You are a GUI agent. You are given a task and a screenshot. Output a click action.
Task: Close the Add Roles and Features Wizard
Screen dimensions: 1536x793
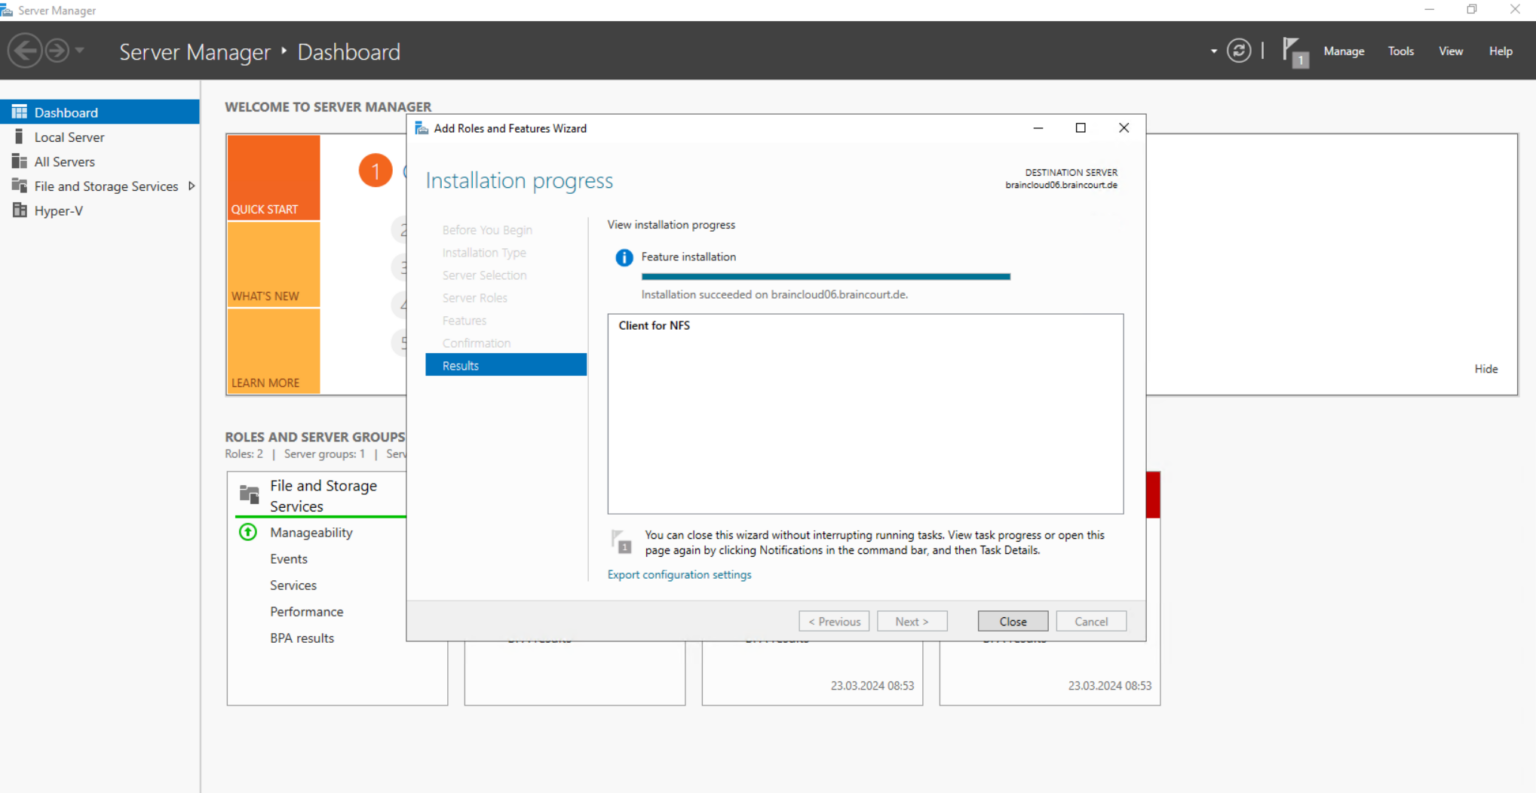pos(1012,620)
